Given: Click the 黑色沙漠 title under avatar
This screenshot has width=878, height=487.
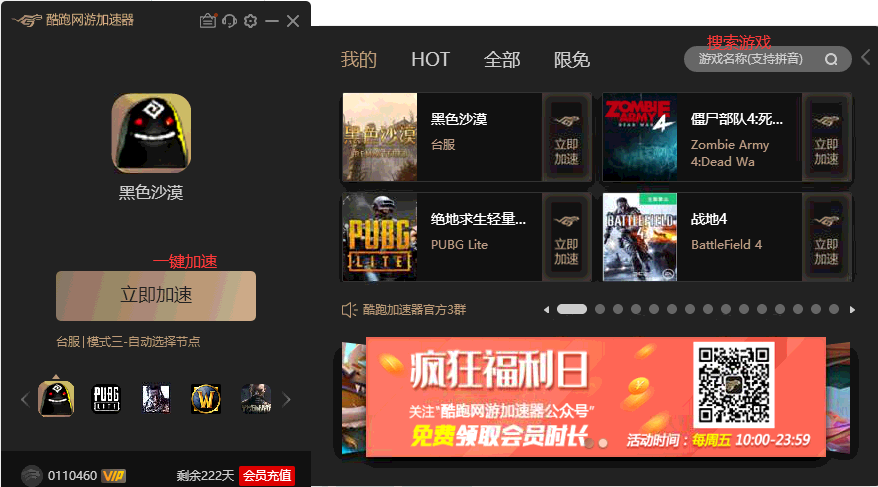Looking at the screenshot, I should pos(151,193).
